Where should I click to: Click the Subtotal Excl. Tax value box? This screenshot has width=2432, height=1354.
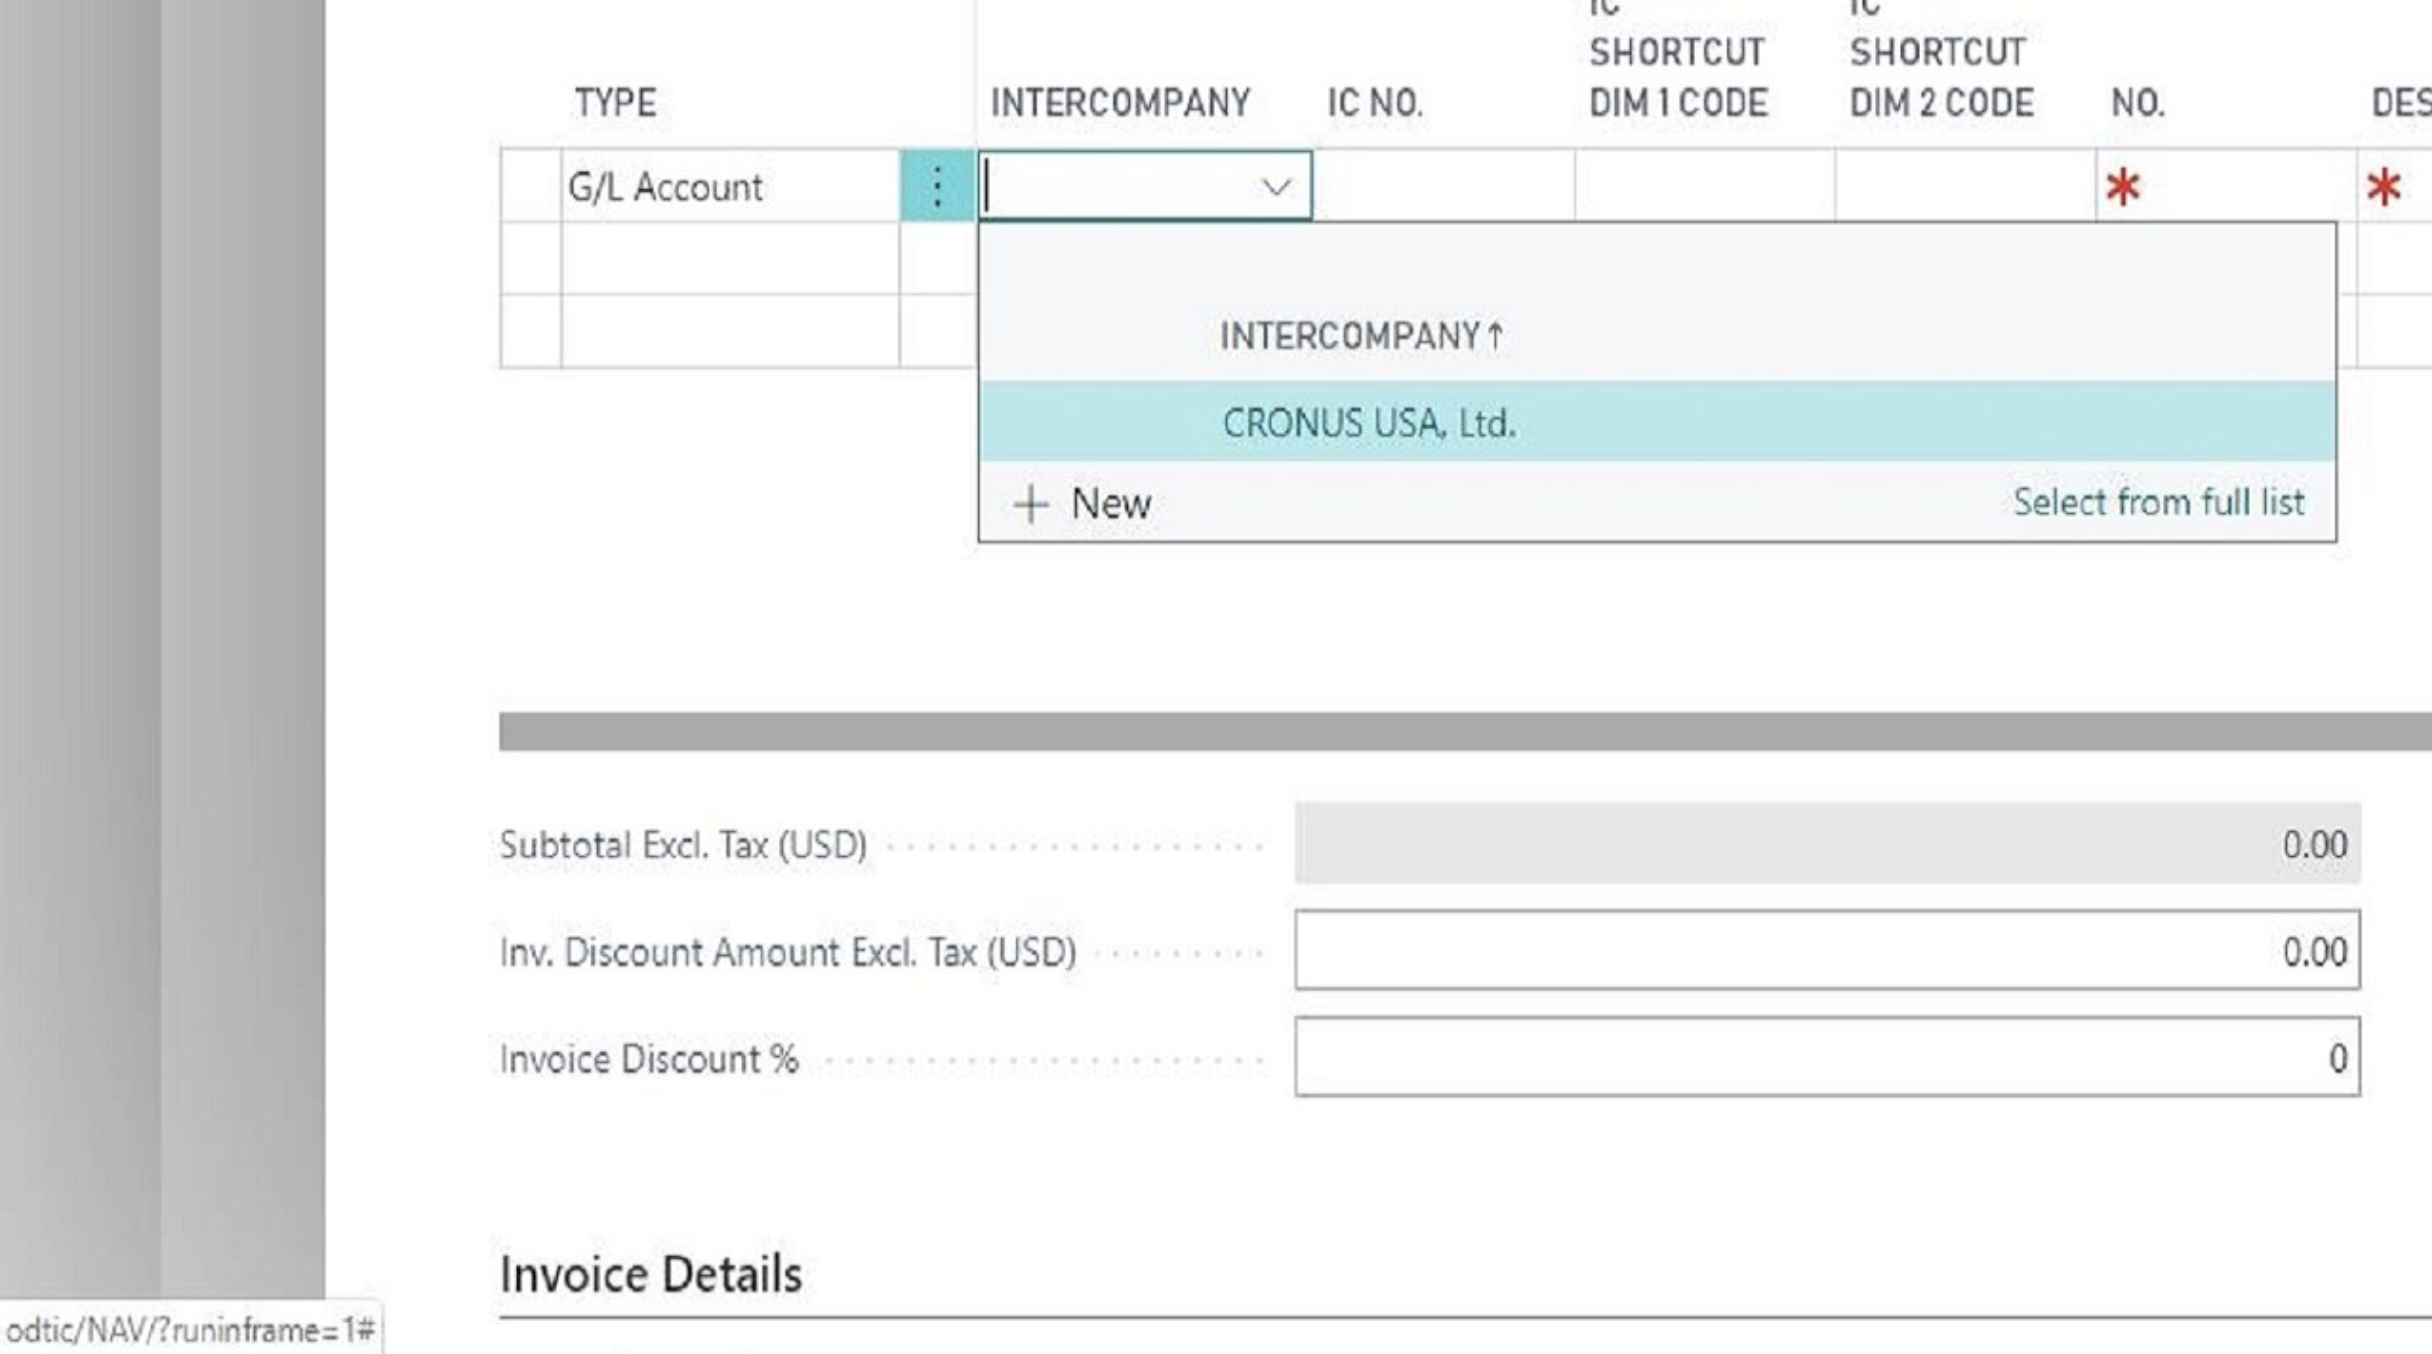1826,844
